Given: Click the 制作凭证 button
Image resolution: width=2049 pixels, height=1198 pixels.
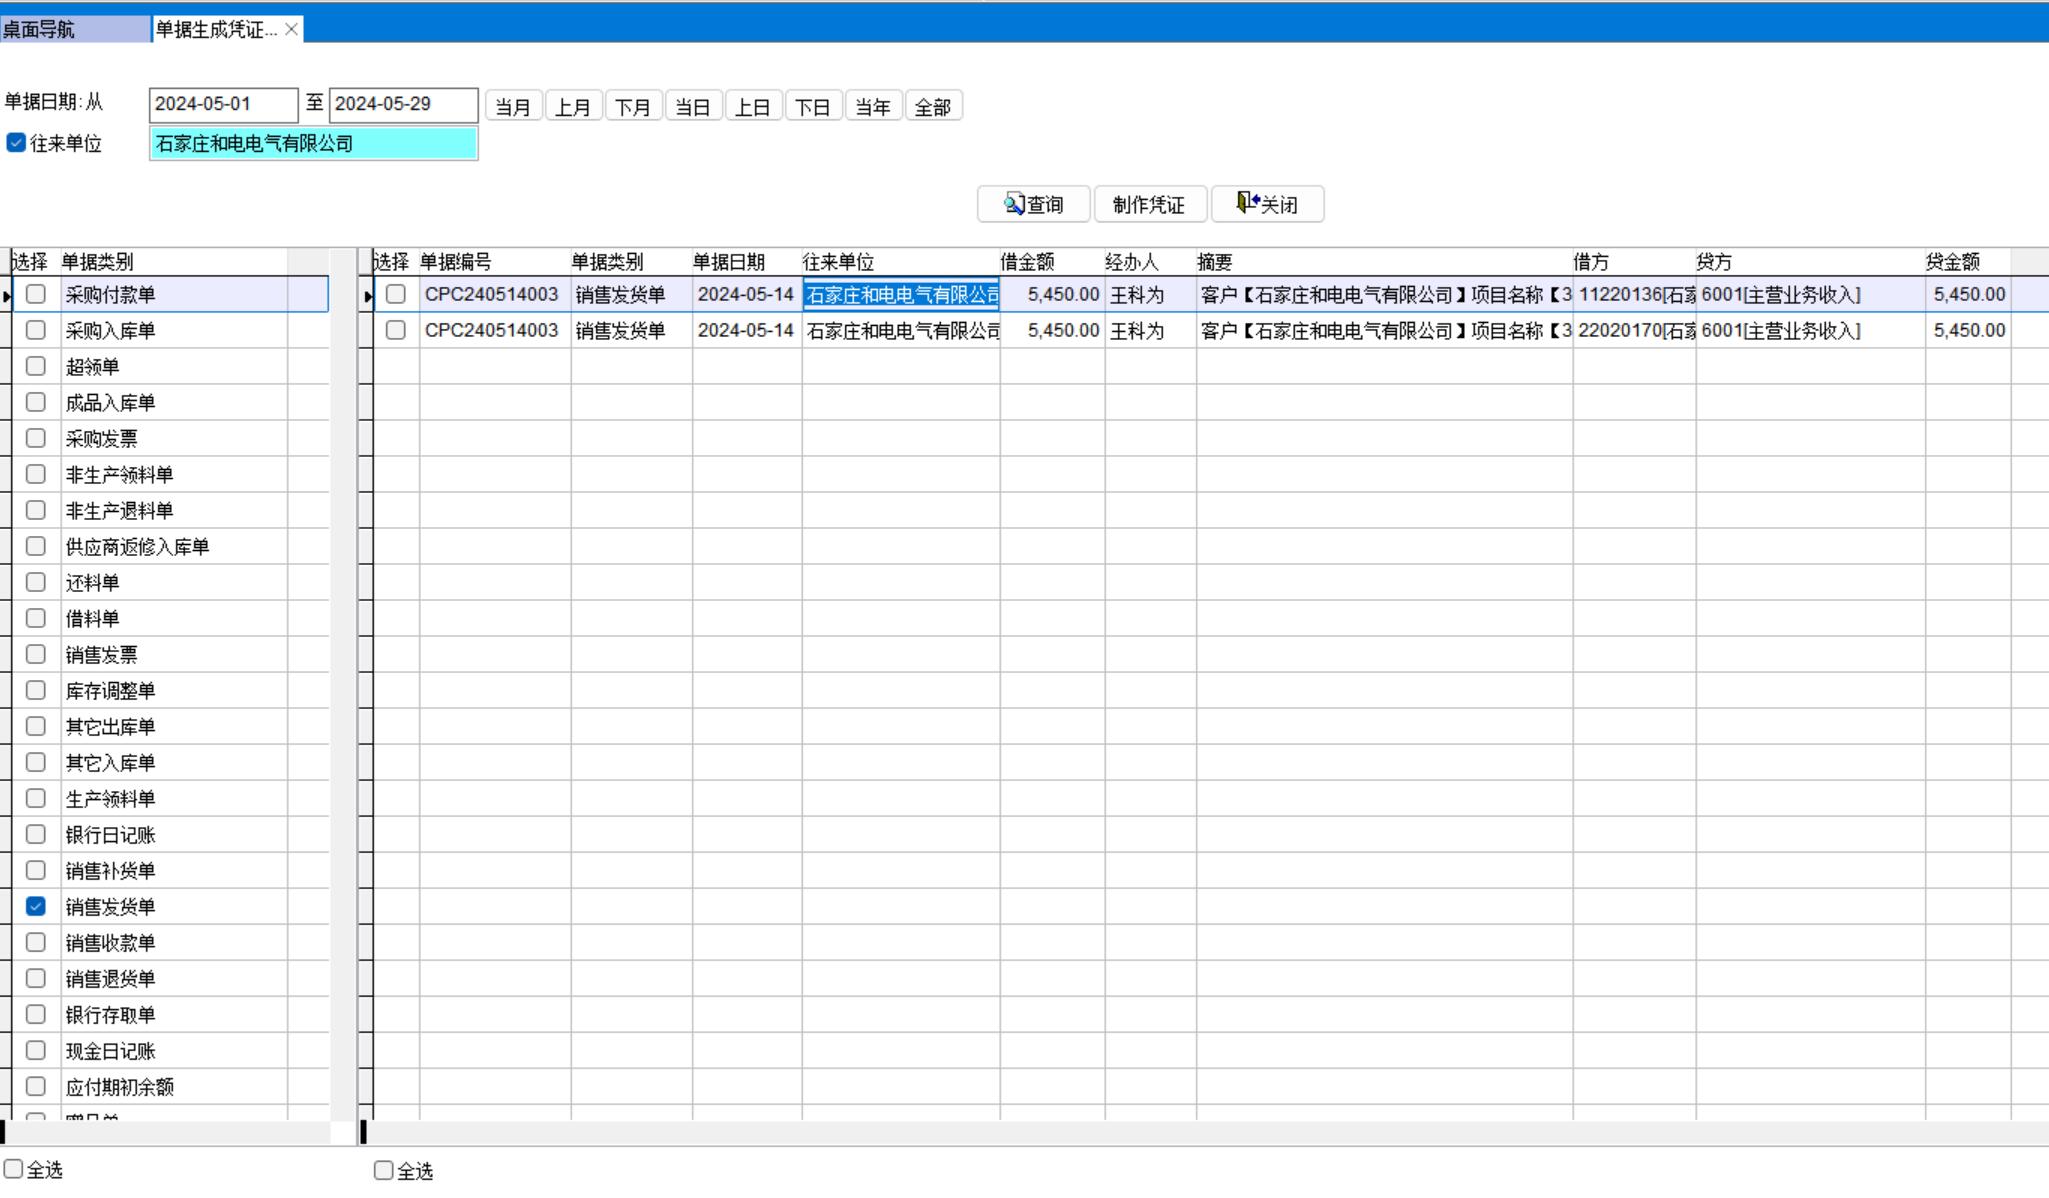Looking at the screenshot, I should point(1149,204).
